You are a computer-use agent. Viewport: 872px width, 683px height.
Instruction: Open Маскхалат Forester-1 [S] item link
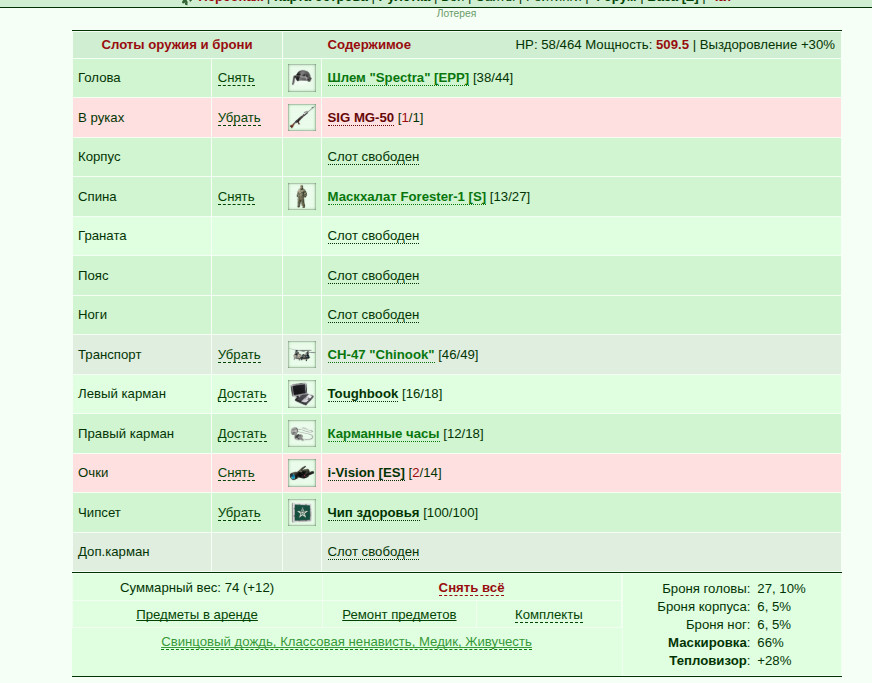(x=407, y=197)
